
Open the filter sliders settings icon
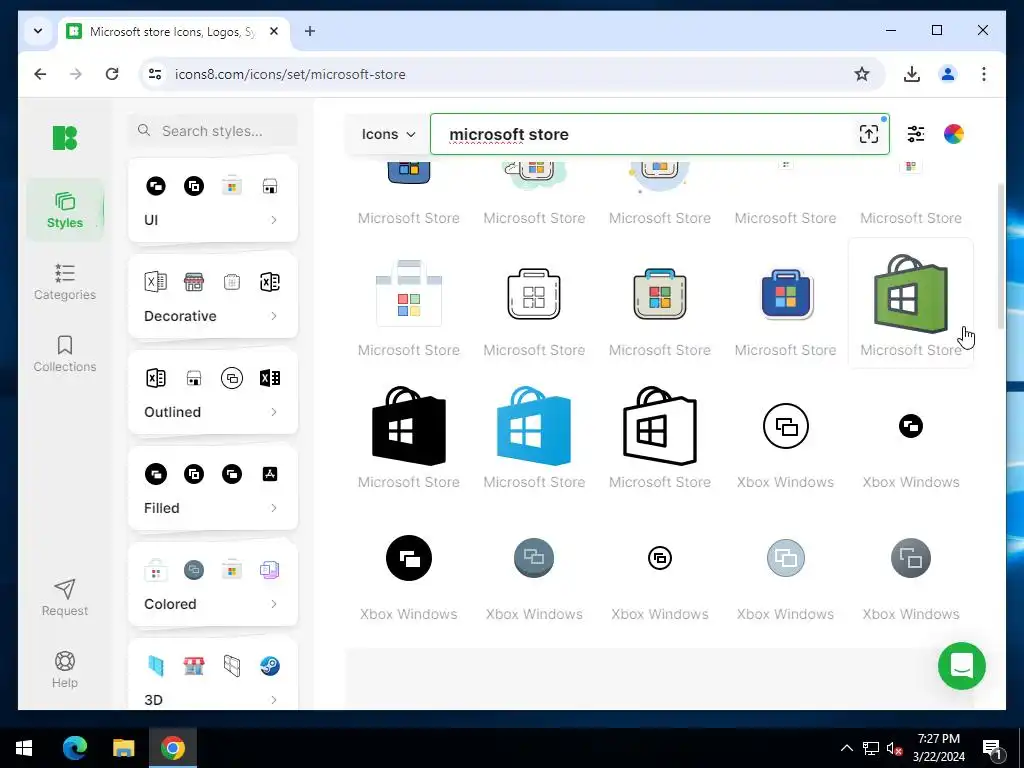tap(916, 134)
